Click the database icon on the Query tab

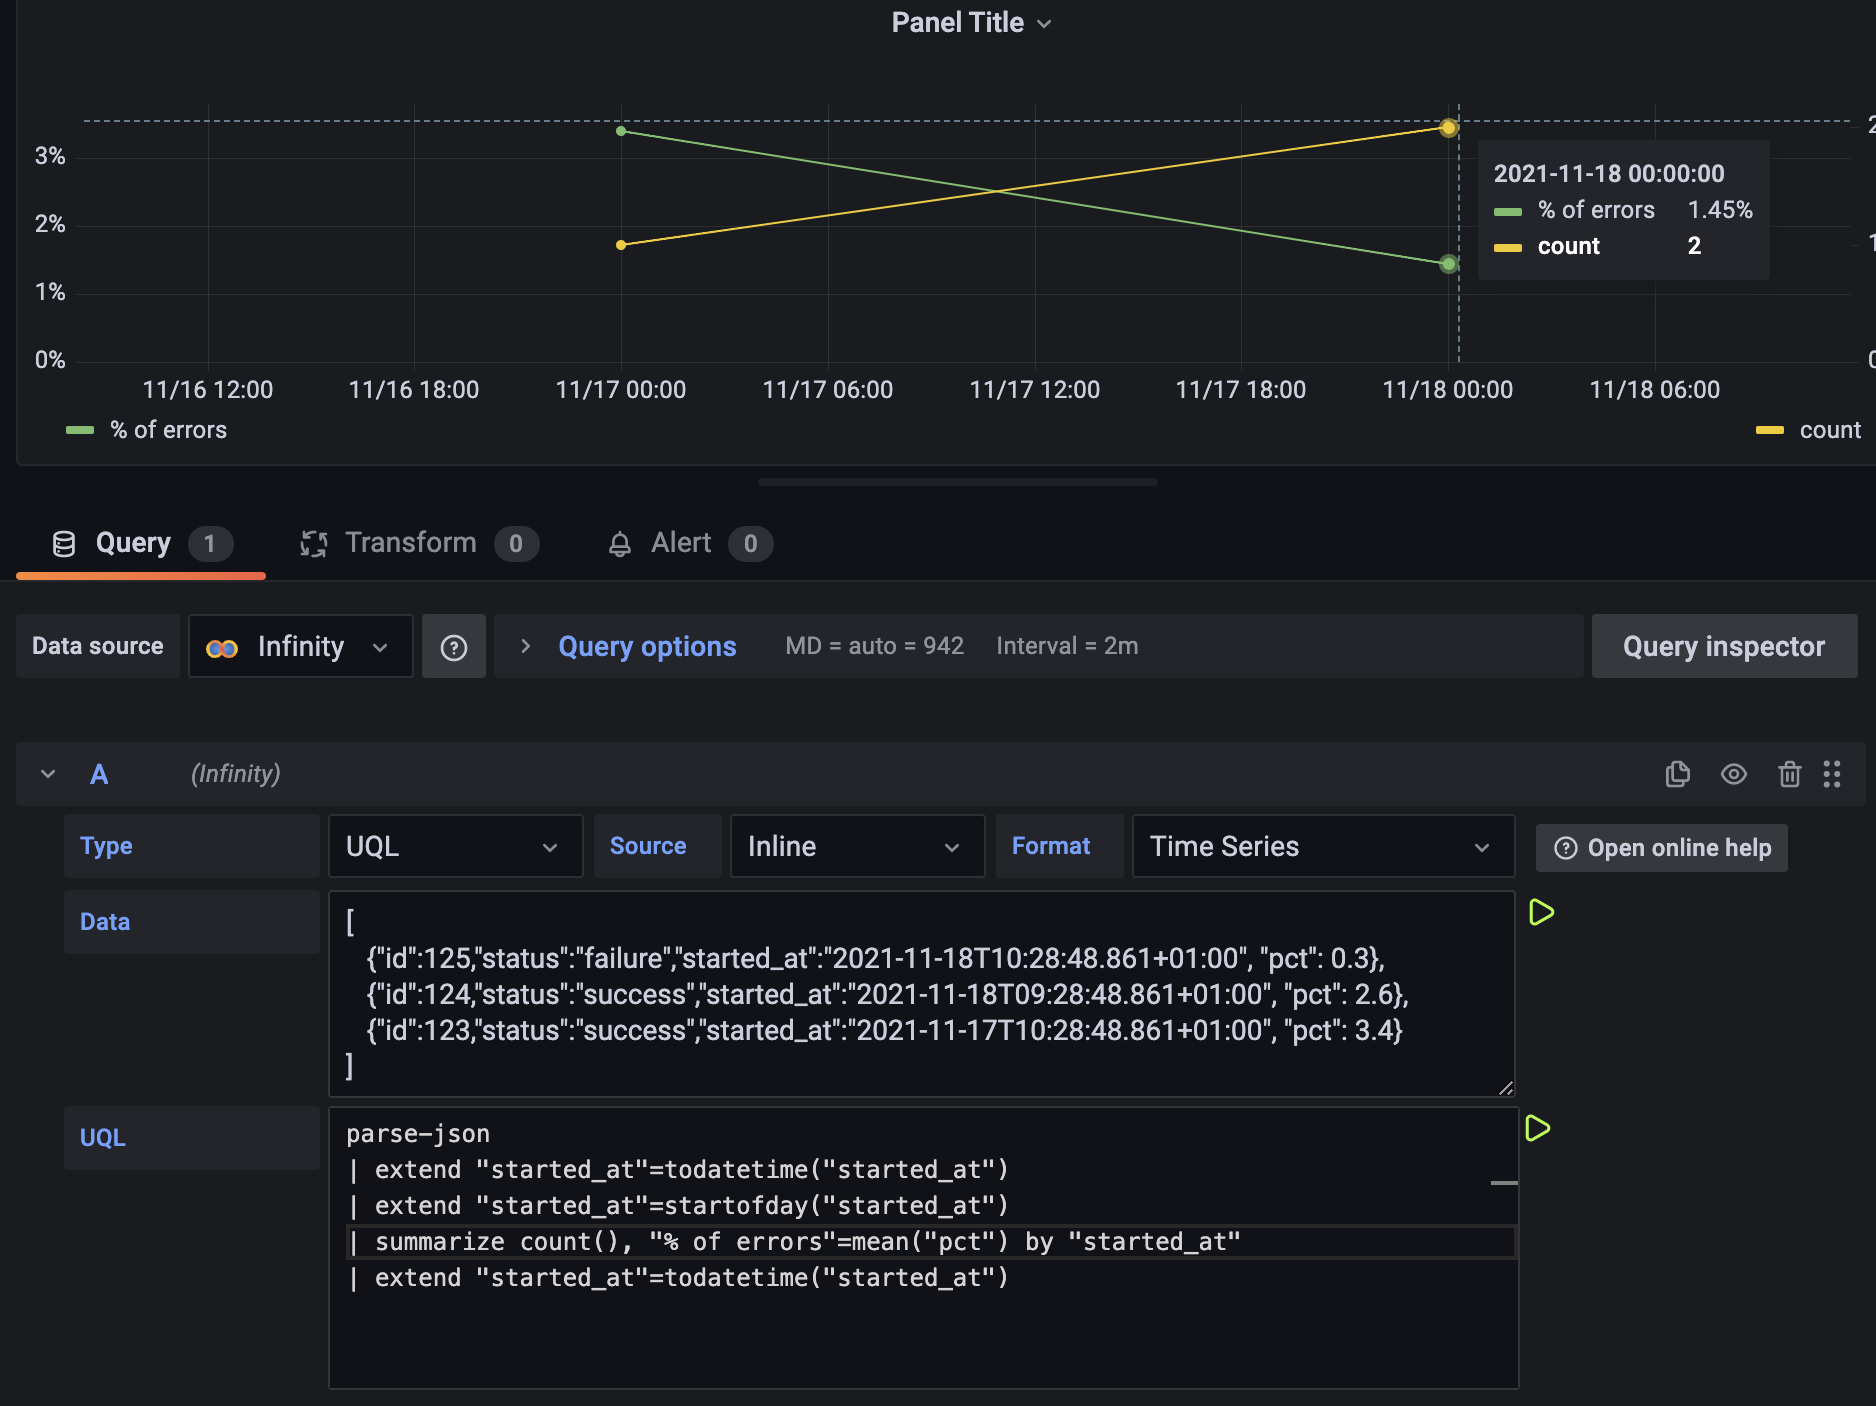(63, 543)
